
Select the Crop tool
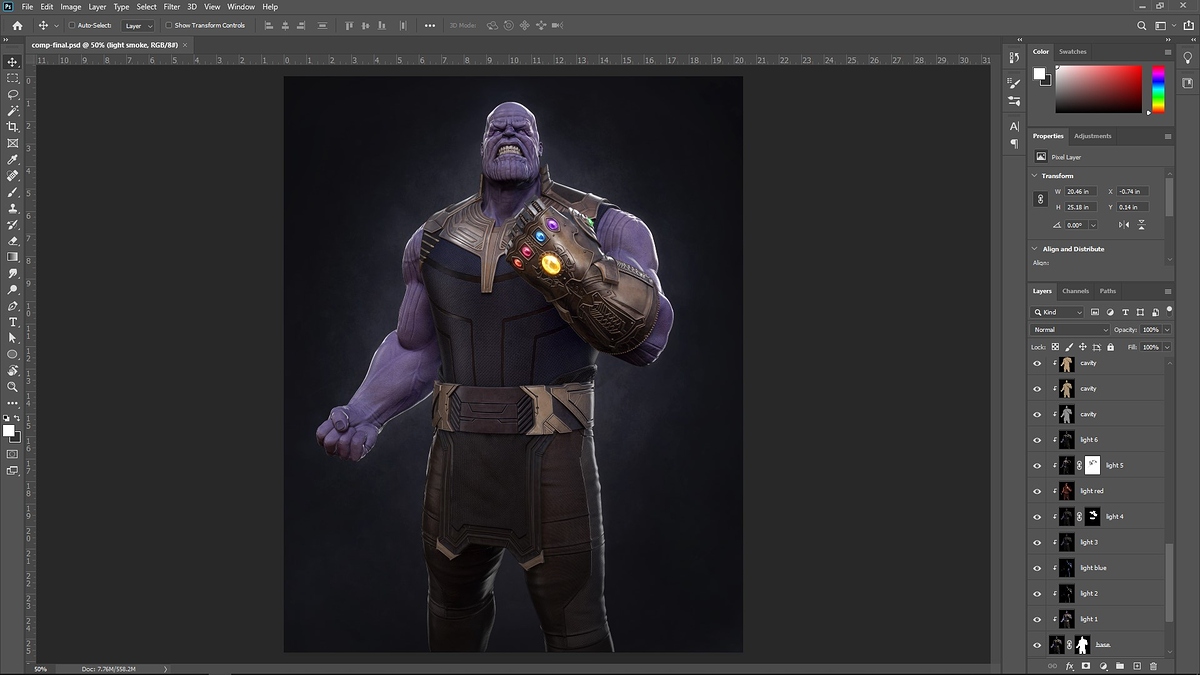pos(13,127)
